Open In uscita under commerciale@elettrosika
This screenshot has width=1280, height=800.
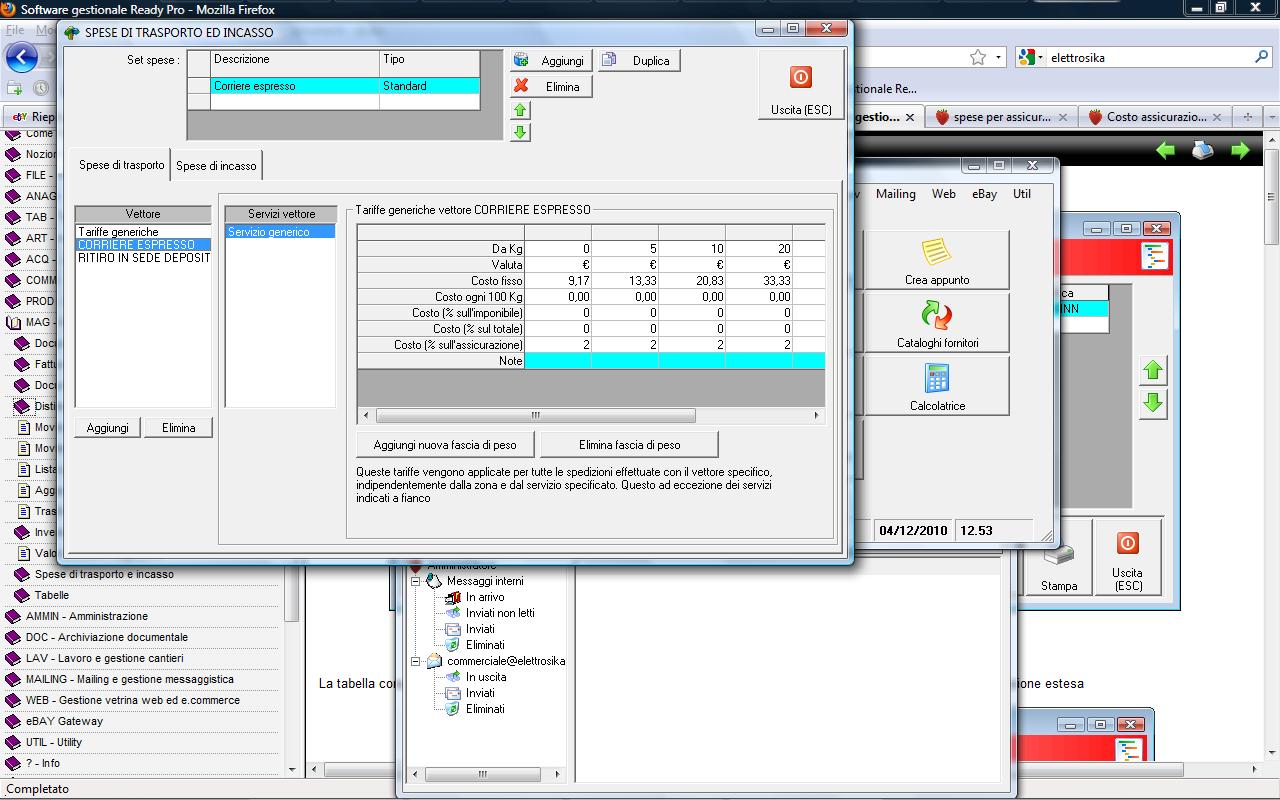point(485,677)
